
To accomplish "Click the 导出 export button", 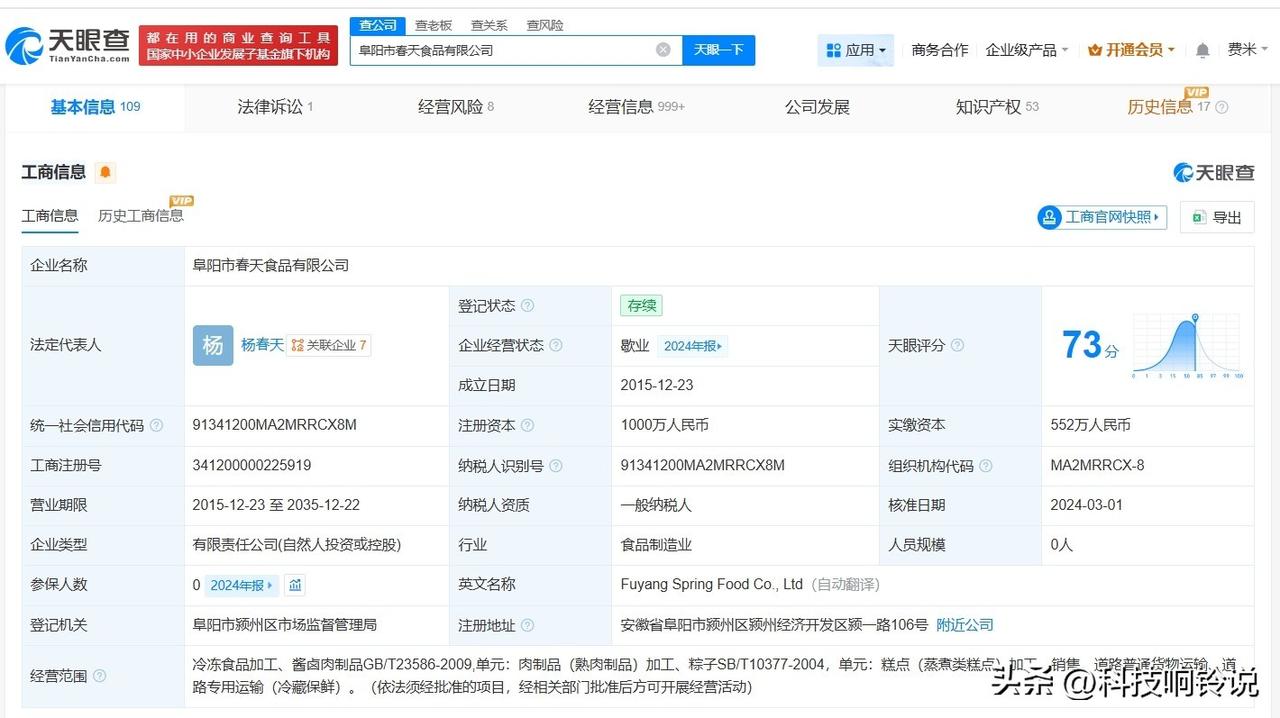I will point(1217,217).
